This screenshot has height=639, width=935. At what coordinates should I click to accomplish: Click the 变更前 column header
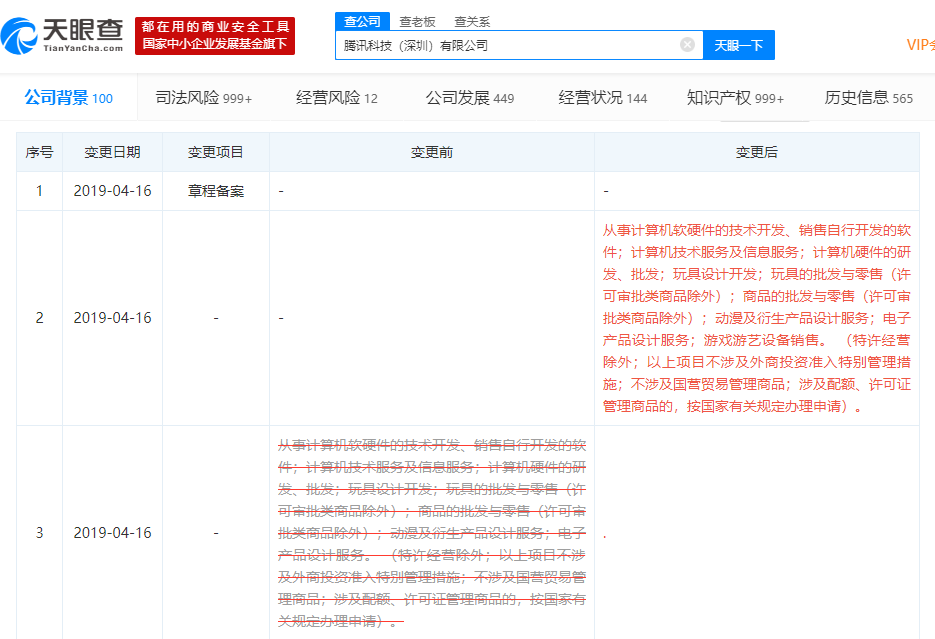coord(432,153)
